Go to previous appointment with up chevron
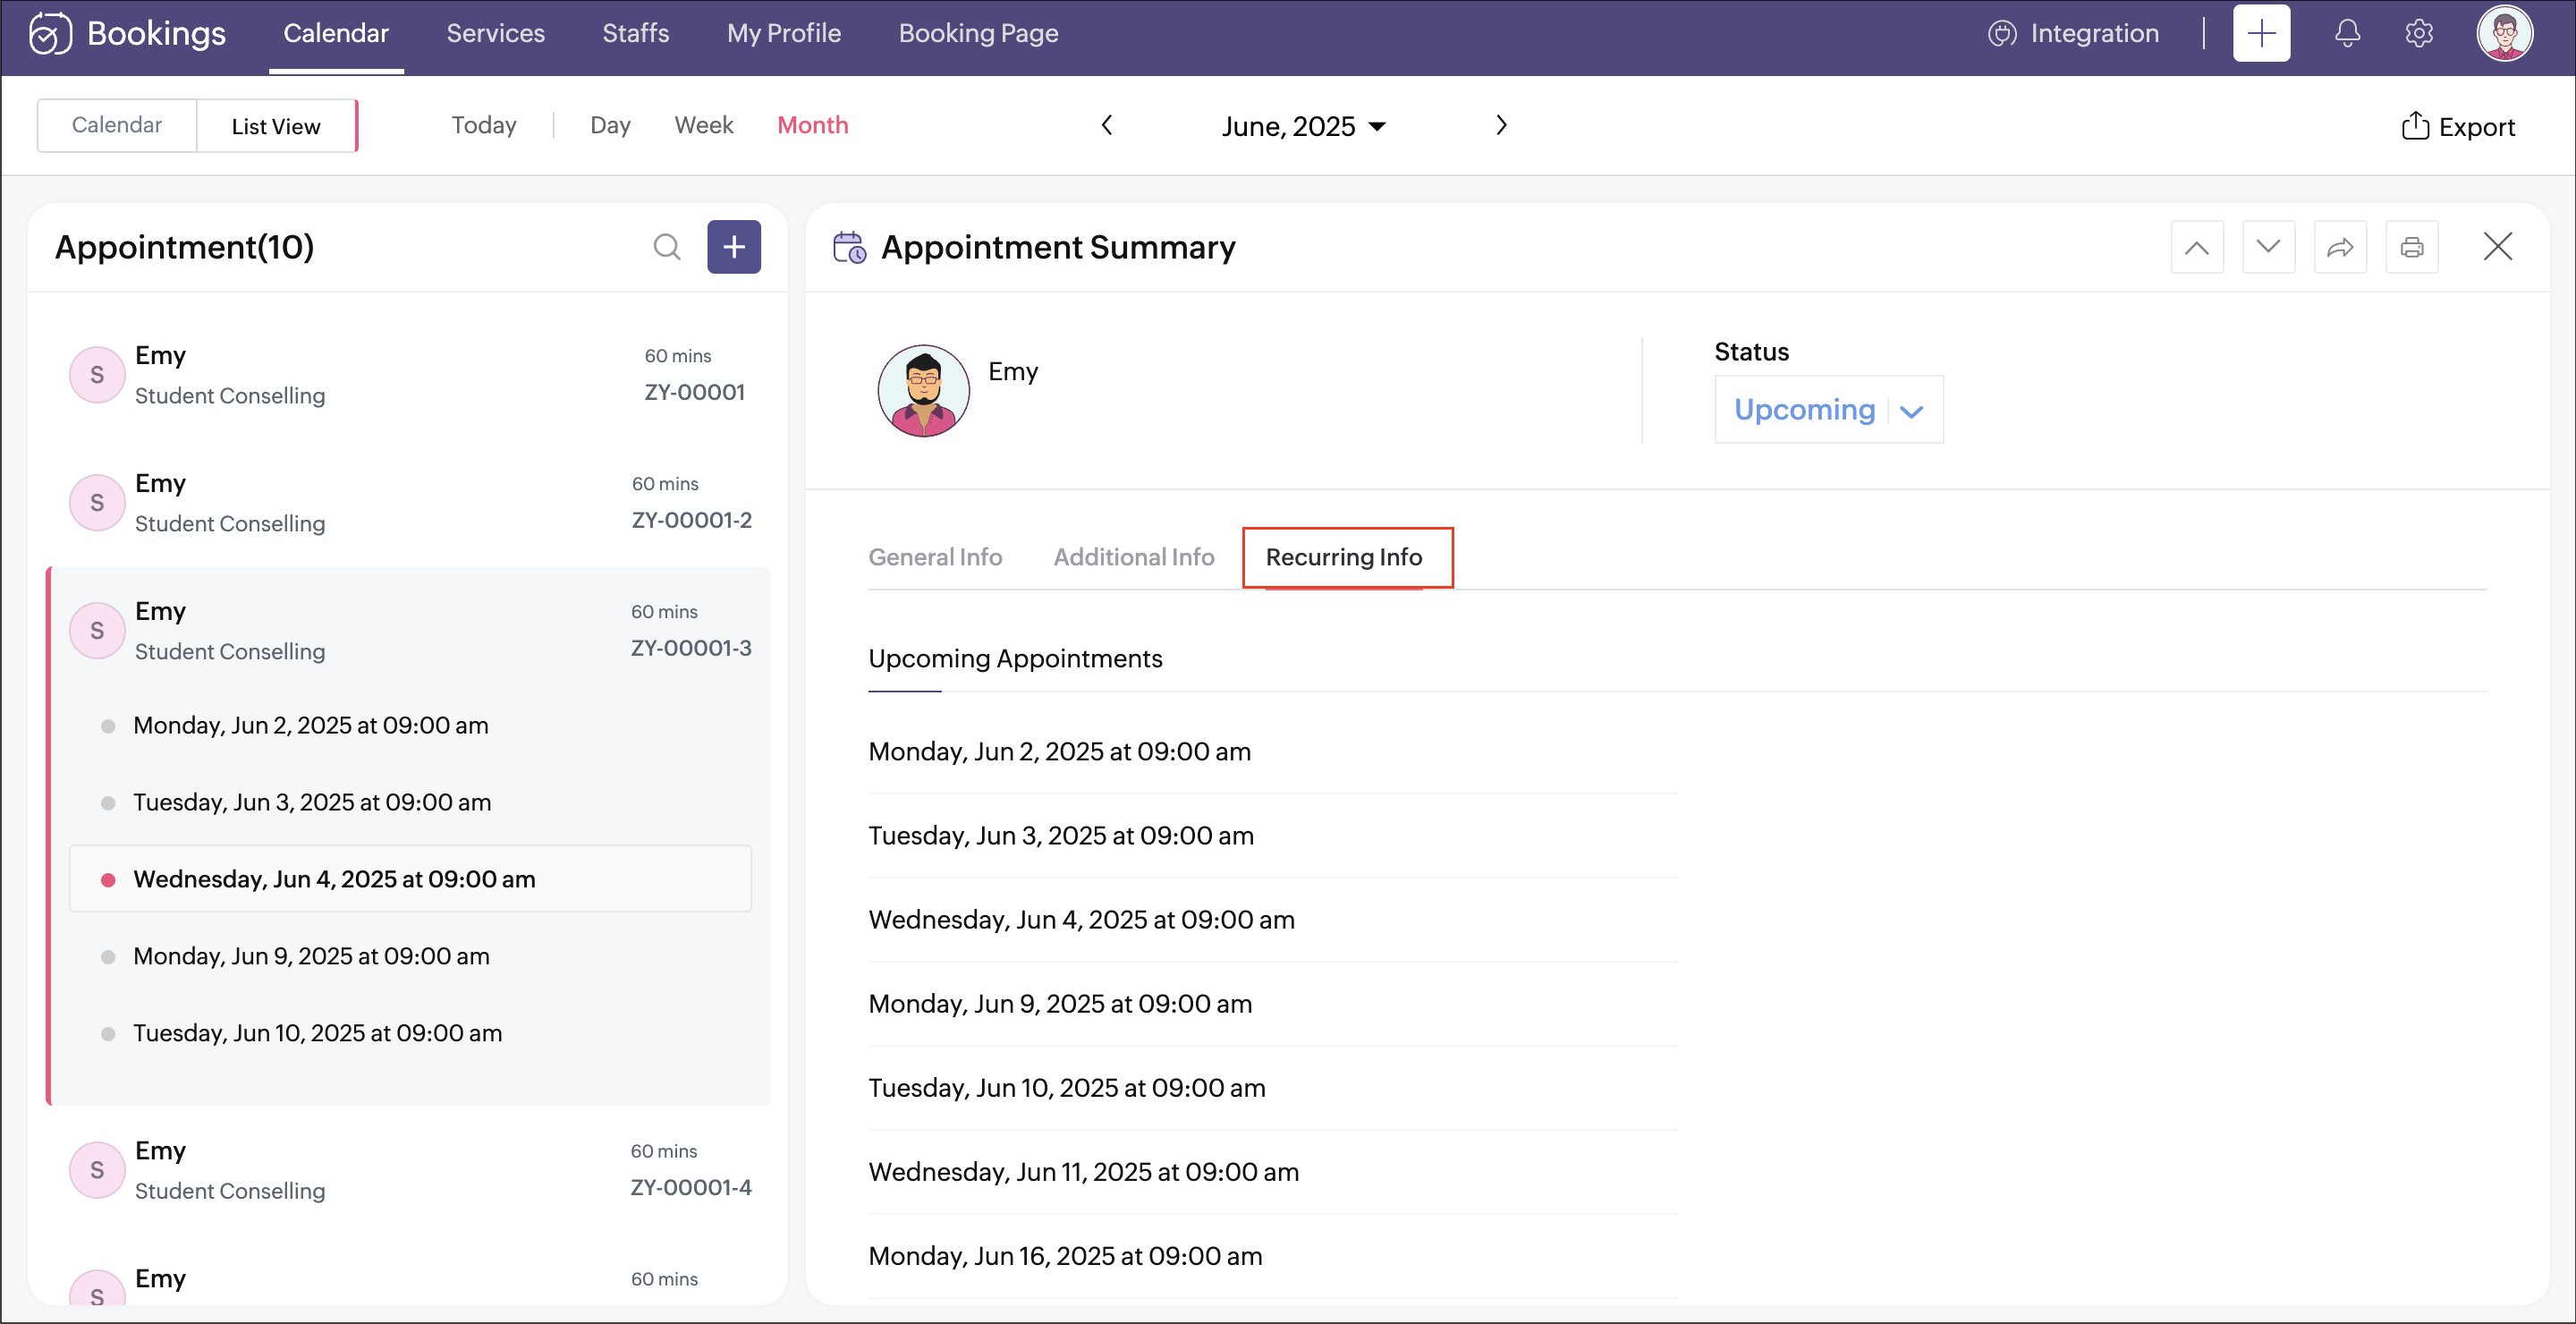The image size is (2576, 1324). [2197, 247]
